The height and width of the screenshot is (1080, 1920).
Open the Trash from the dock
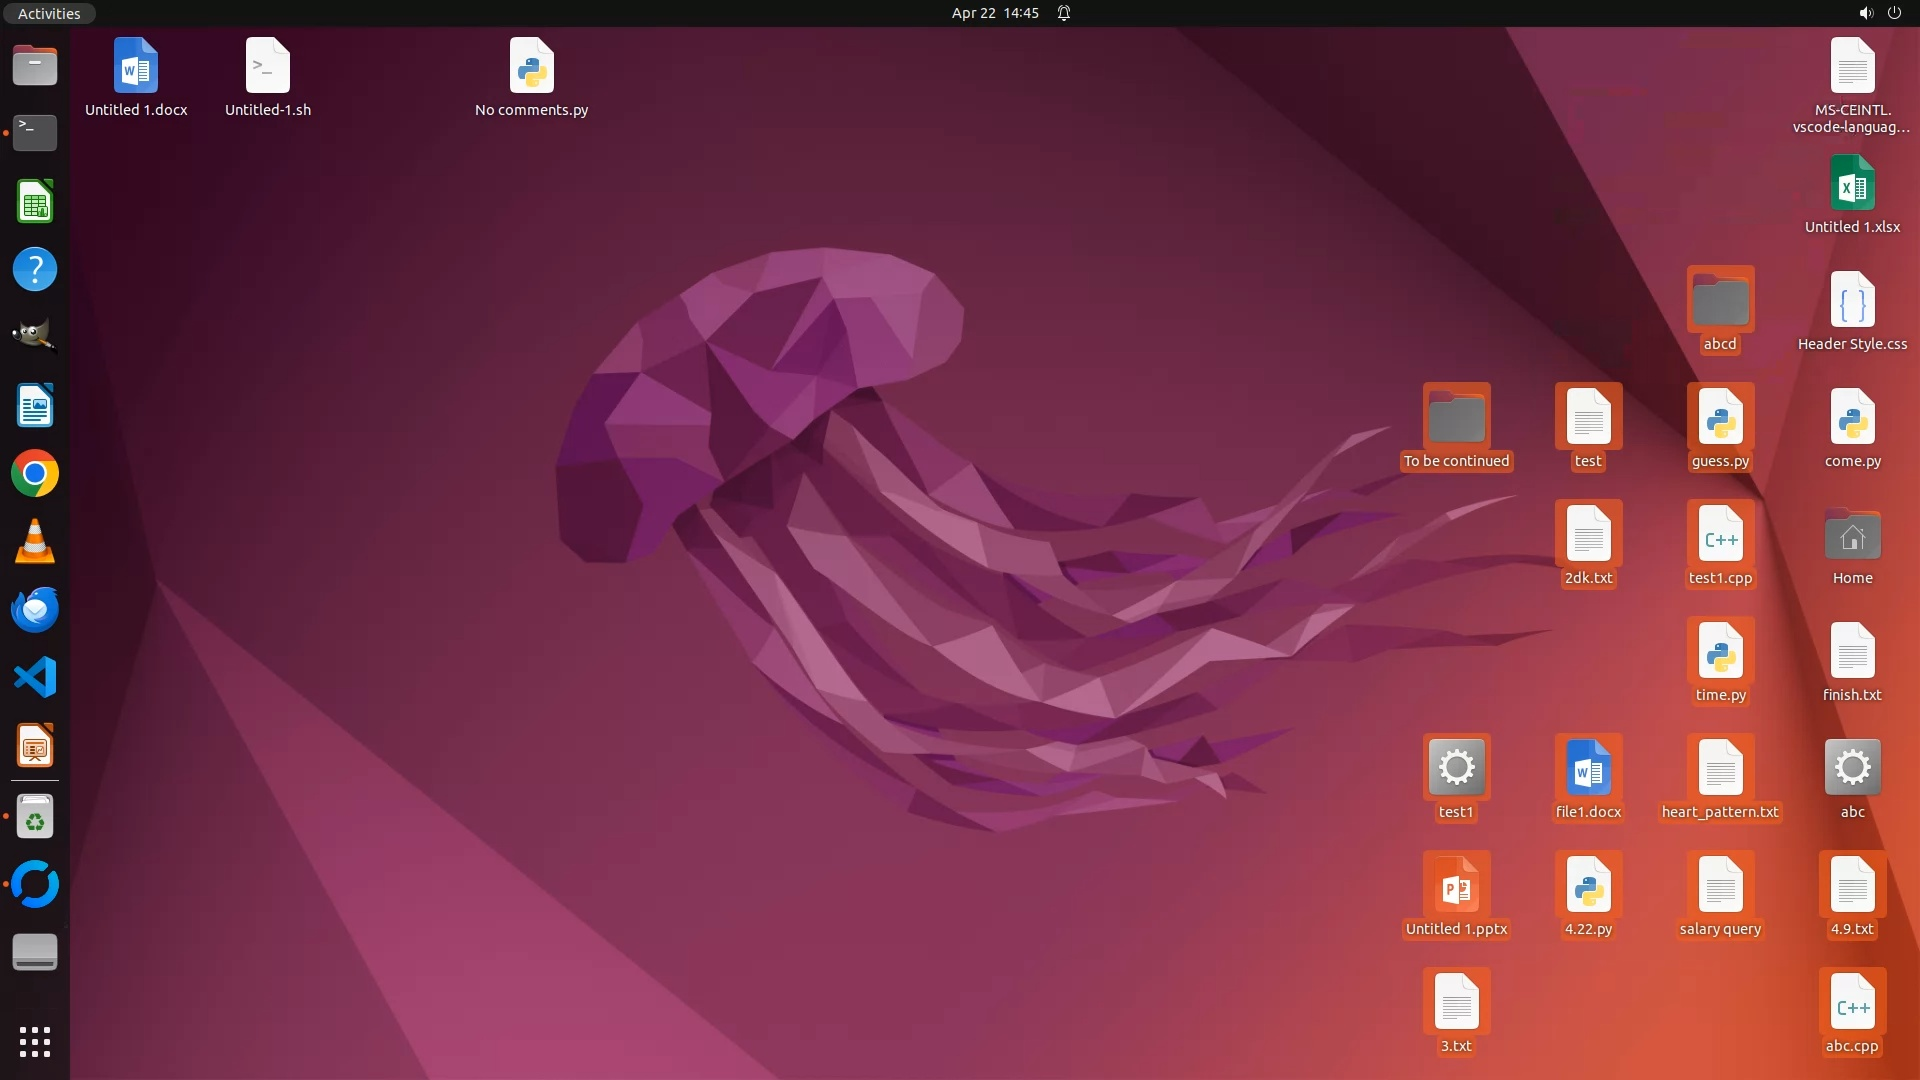[x=35, y=817]
